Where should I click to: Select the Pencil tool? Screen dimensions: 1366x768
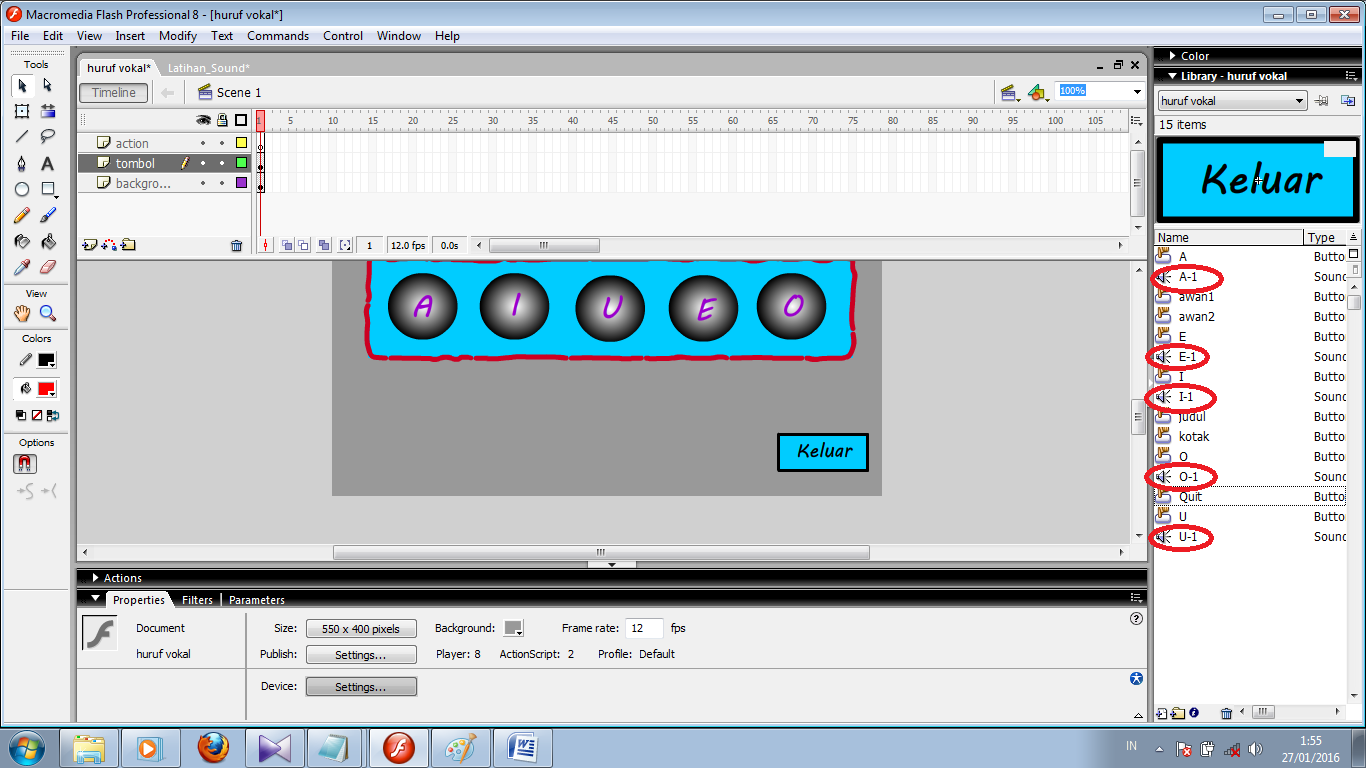tap(22, 215)
